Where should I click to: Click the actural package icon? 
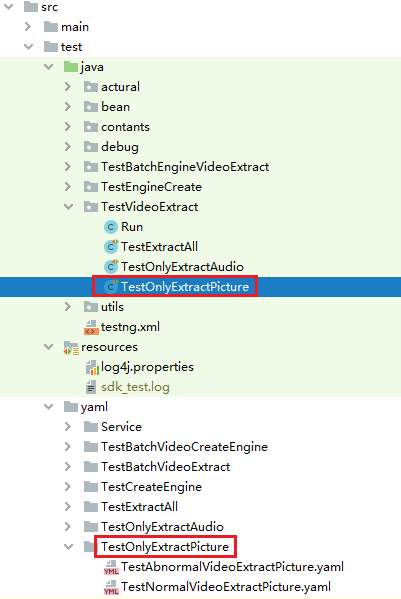click(91, 87)
